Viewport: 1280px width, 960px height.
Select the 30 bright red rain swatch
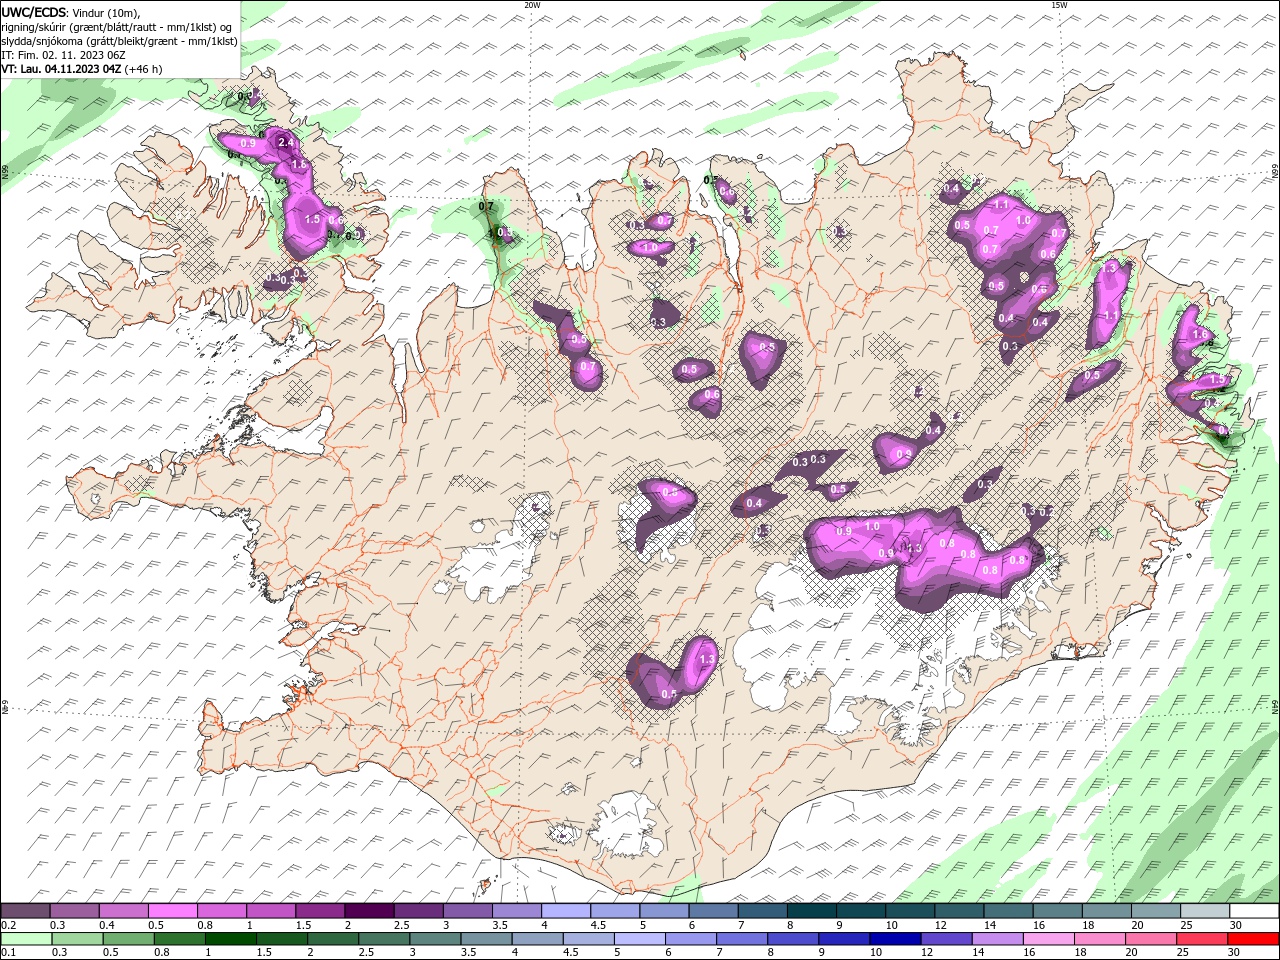(1253, 939)
